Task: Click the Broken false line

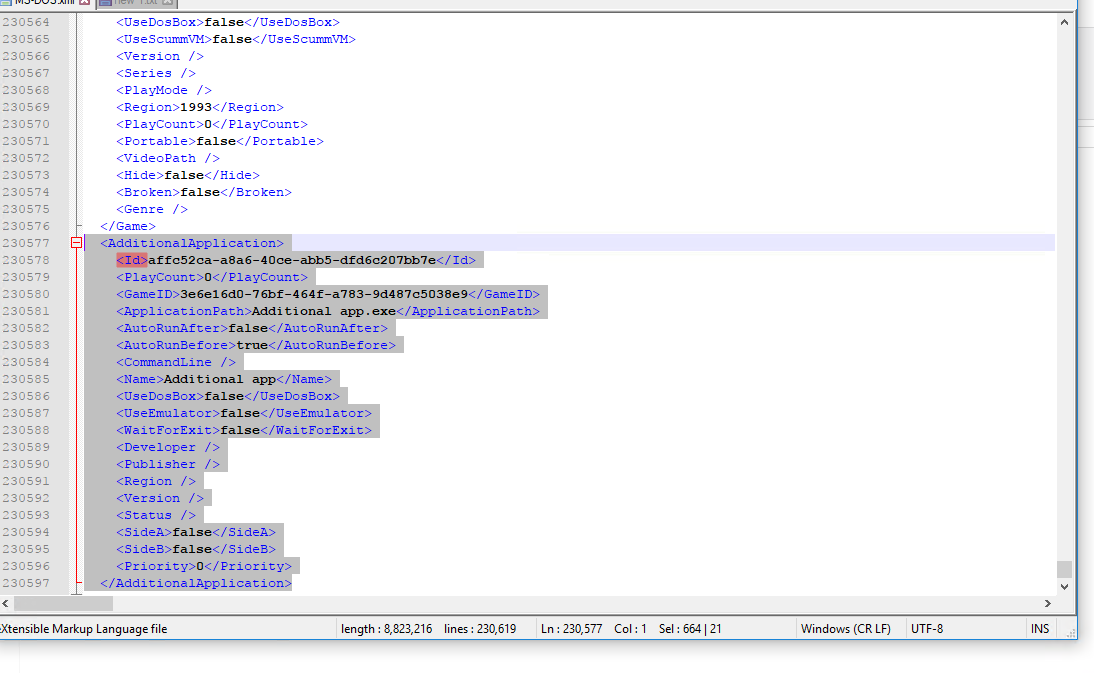Action: point(204,192)
